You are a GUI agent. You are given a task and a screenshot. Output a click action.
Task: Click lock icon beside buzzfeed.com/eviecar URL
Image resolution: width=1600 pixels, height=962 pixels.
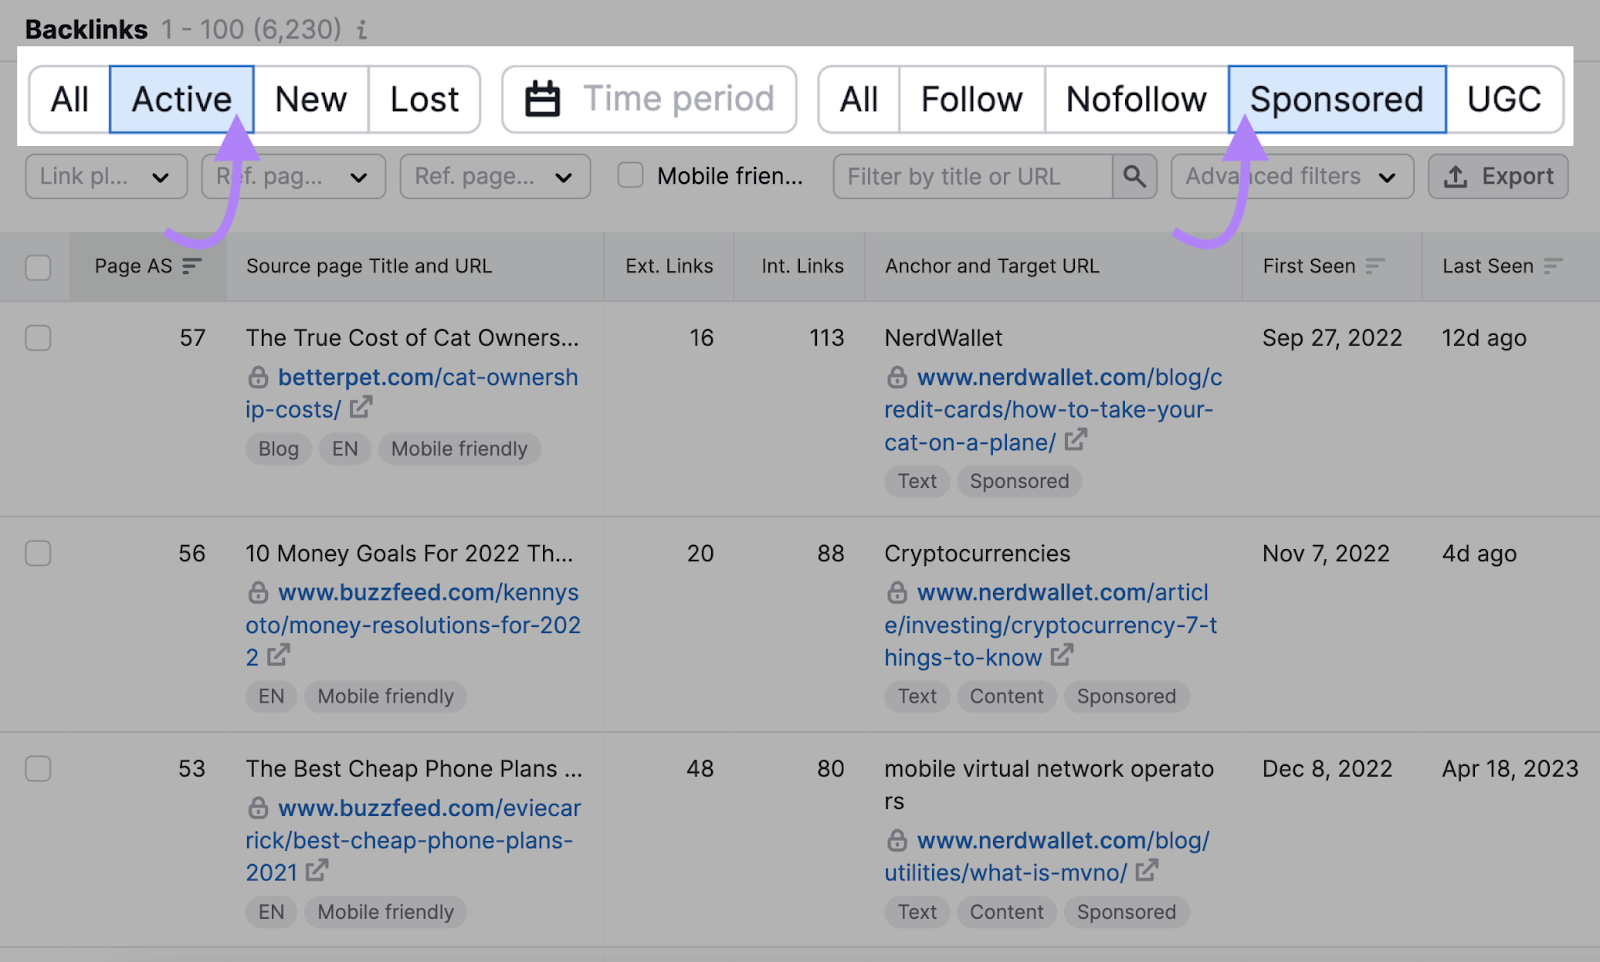[x=258, y=807]
